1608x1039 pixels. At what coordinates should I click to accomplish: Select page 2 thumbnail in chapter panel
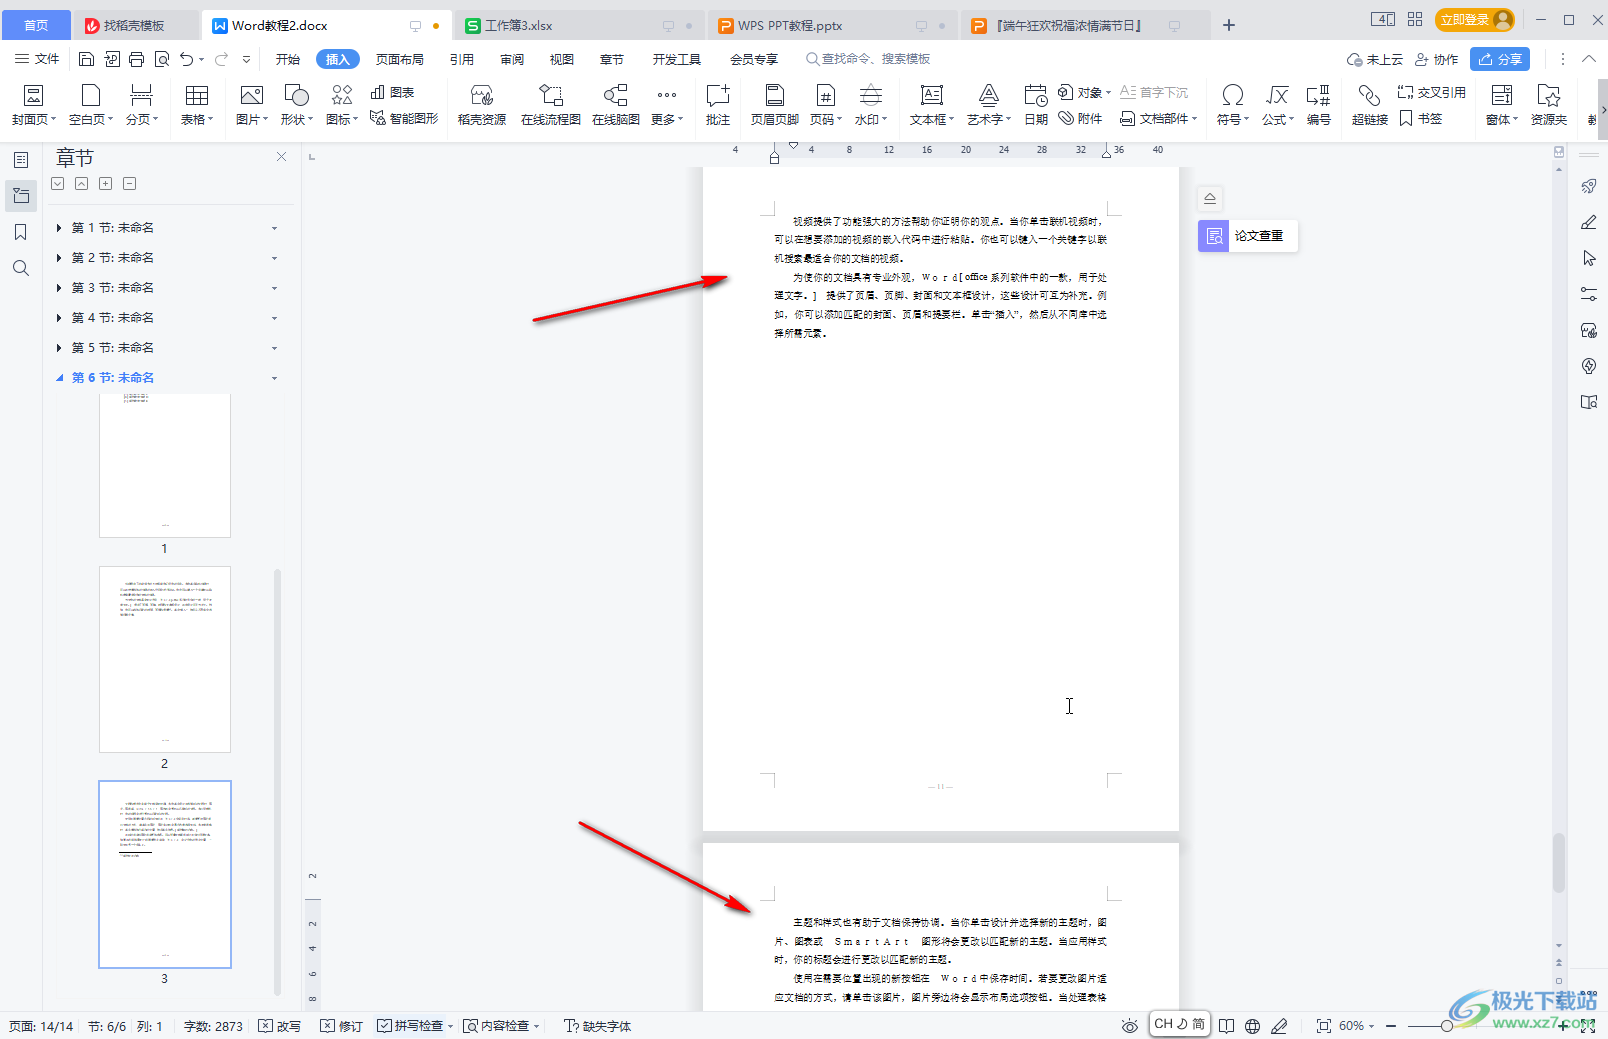165,659
